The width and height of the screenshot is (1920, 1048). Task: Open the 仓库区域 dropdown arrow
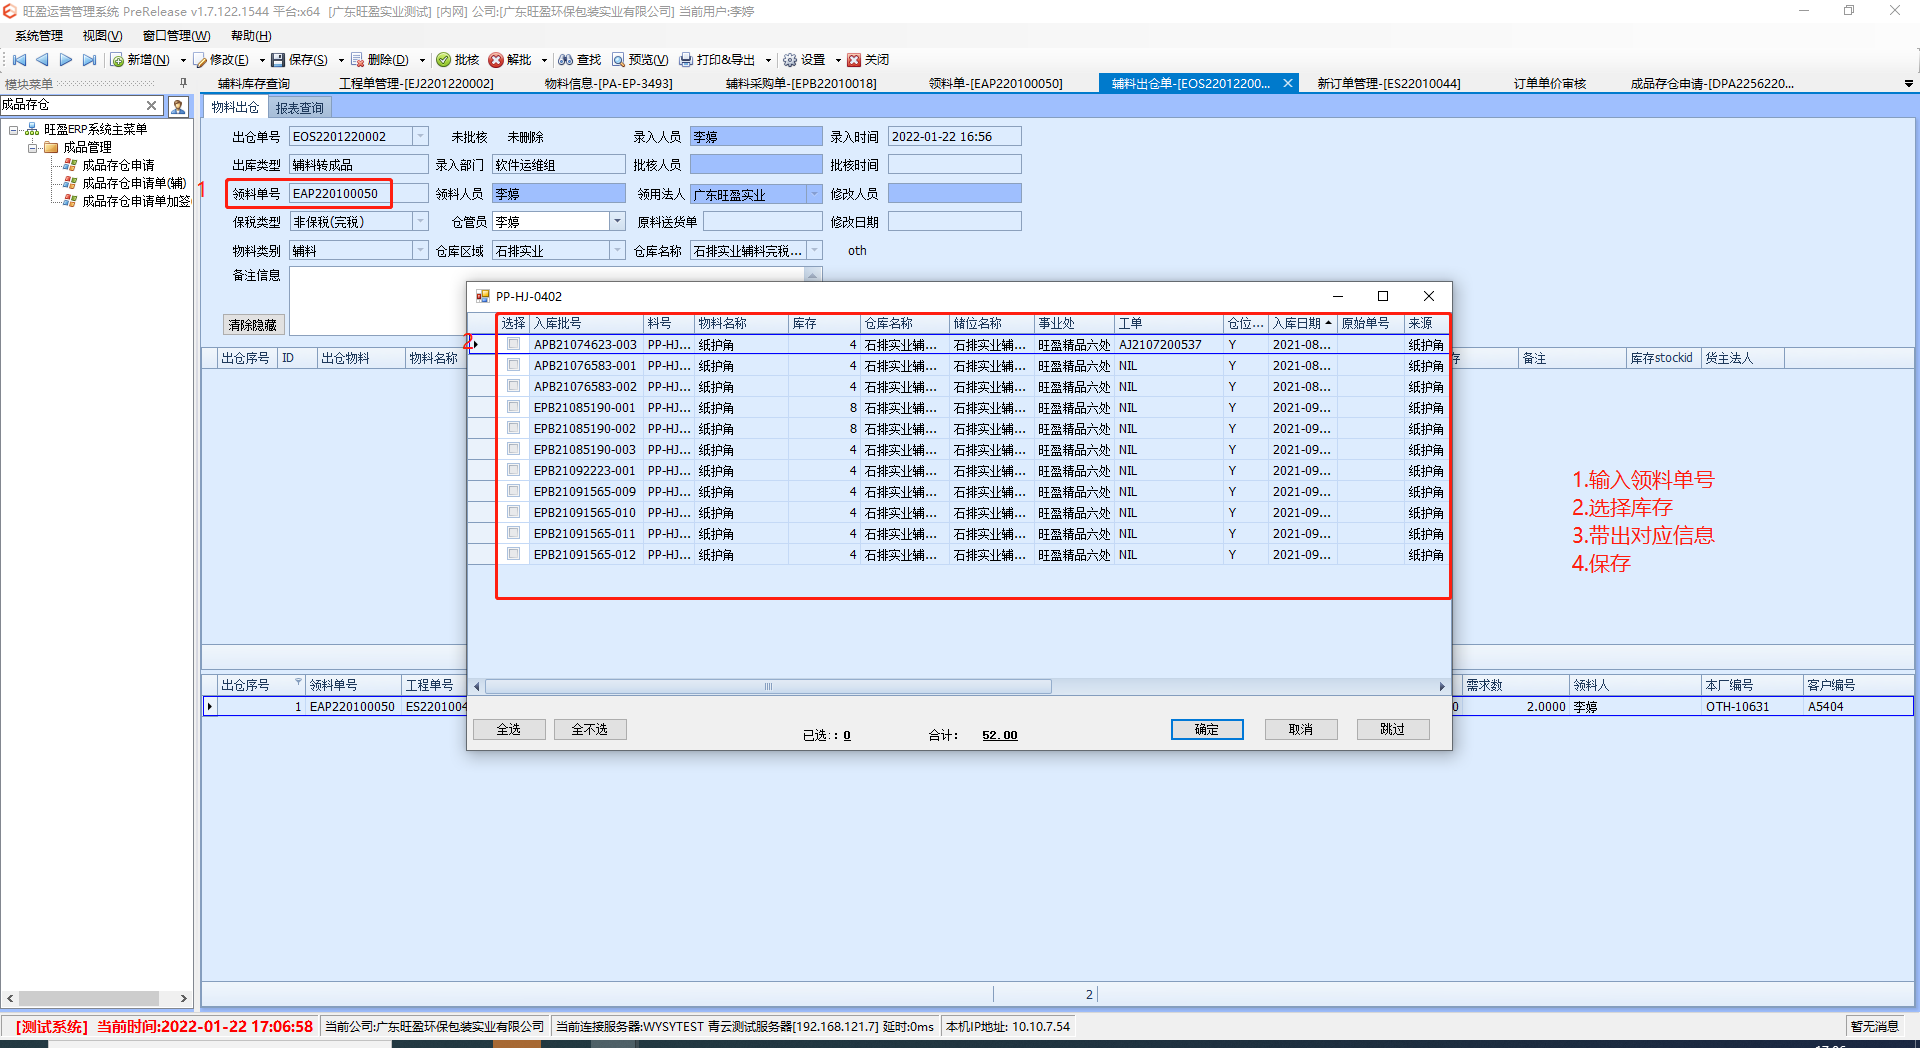(x=617, y=250)
